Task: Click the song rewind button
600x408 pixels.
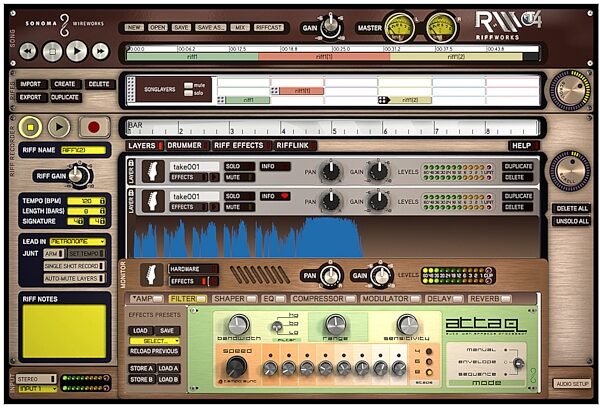Action: click(x=28, y=51)
